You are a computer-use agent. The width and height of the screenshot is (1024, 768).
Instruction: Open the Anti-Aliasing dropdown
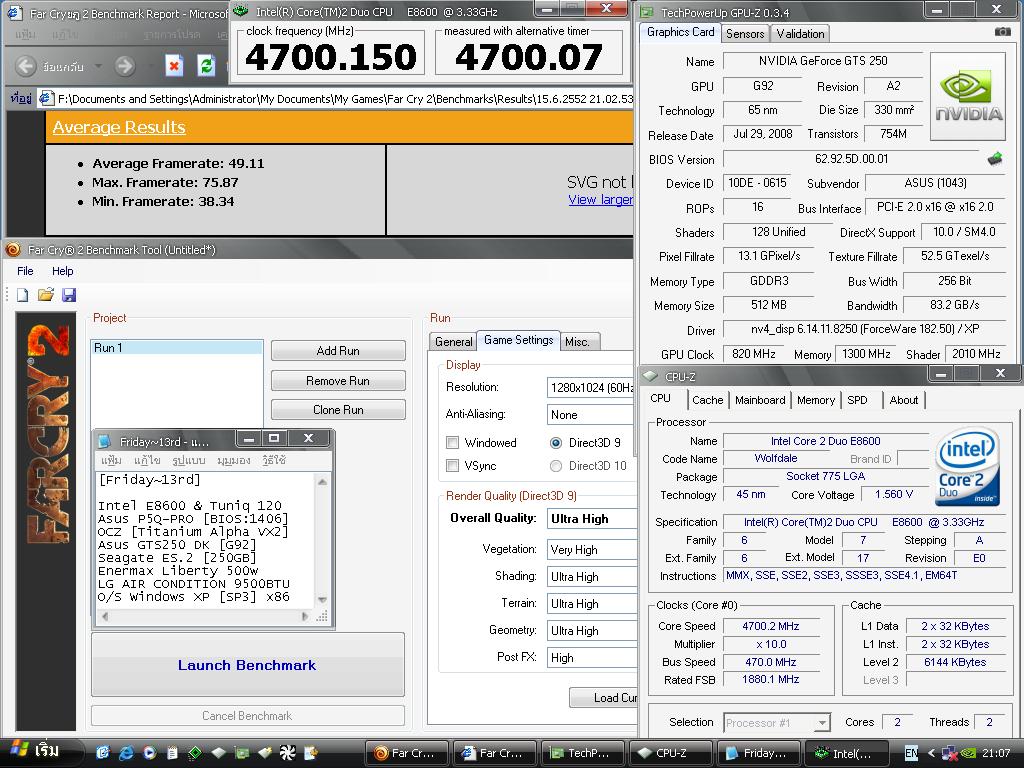click(590, 415)
